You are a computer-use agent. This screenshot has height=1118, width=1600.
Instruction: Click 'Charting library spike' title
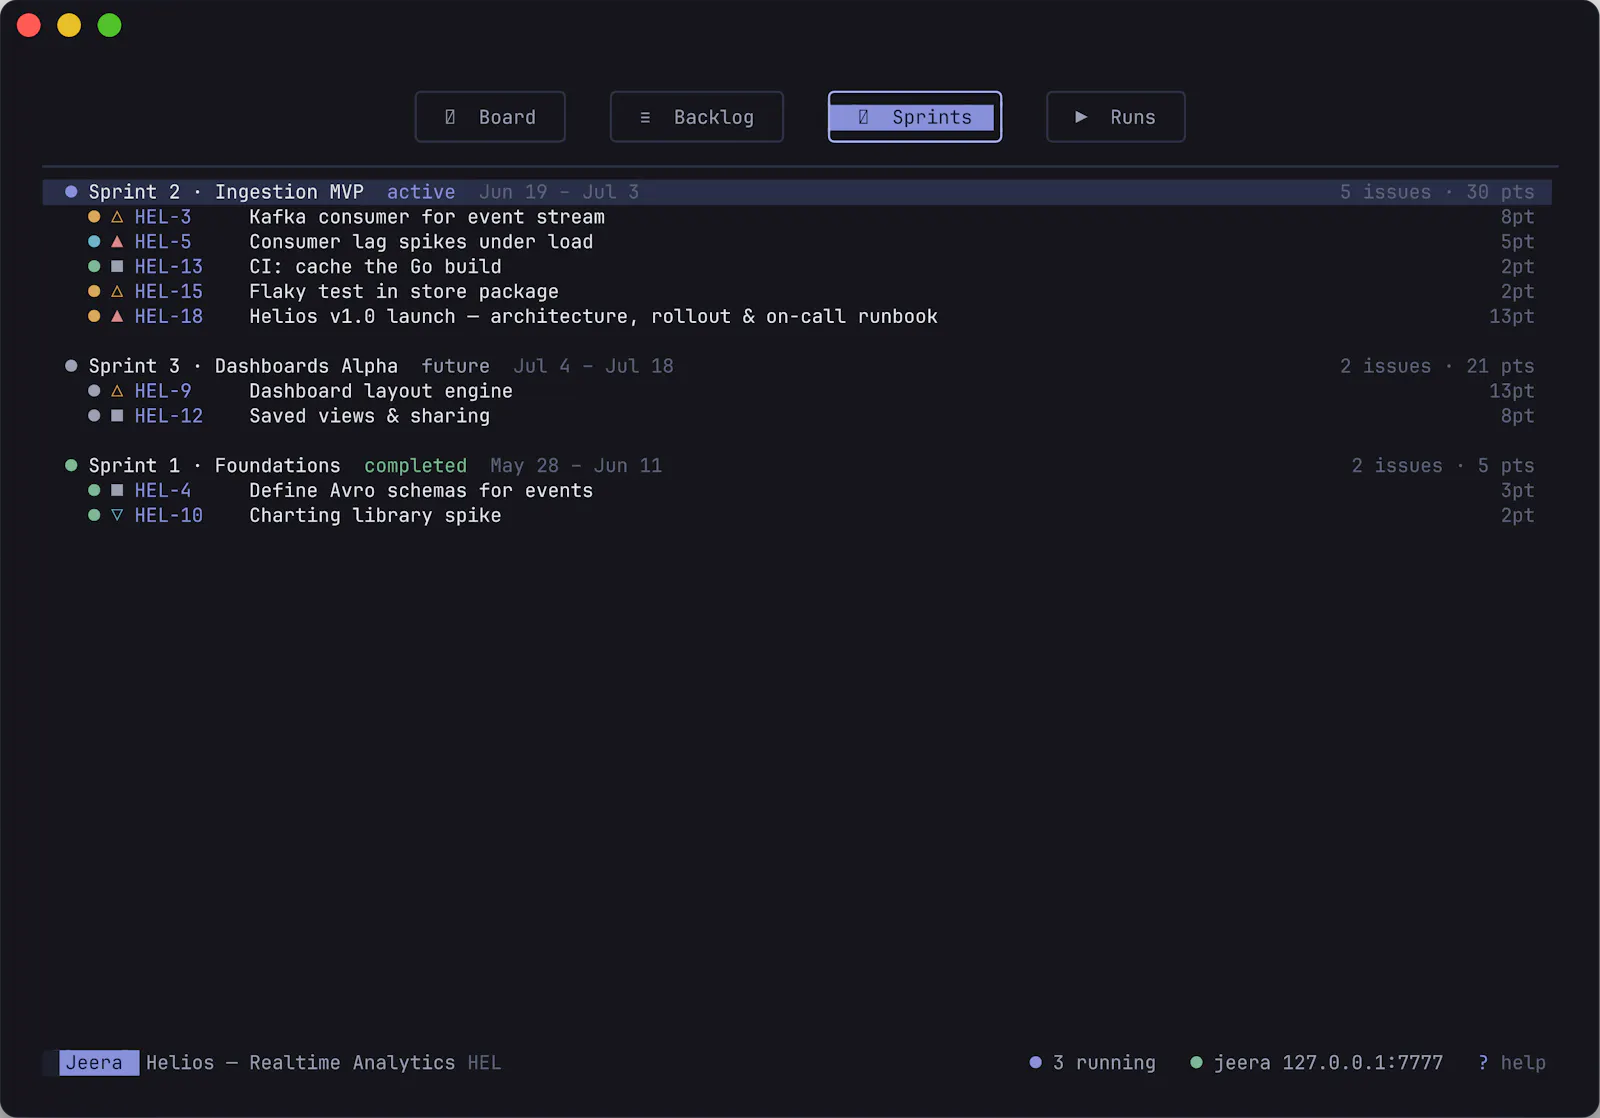point(375,515)
